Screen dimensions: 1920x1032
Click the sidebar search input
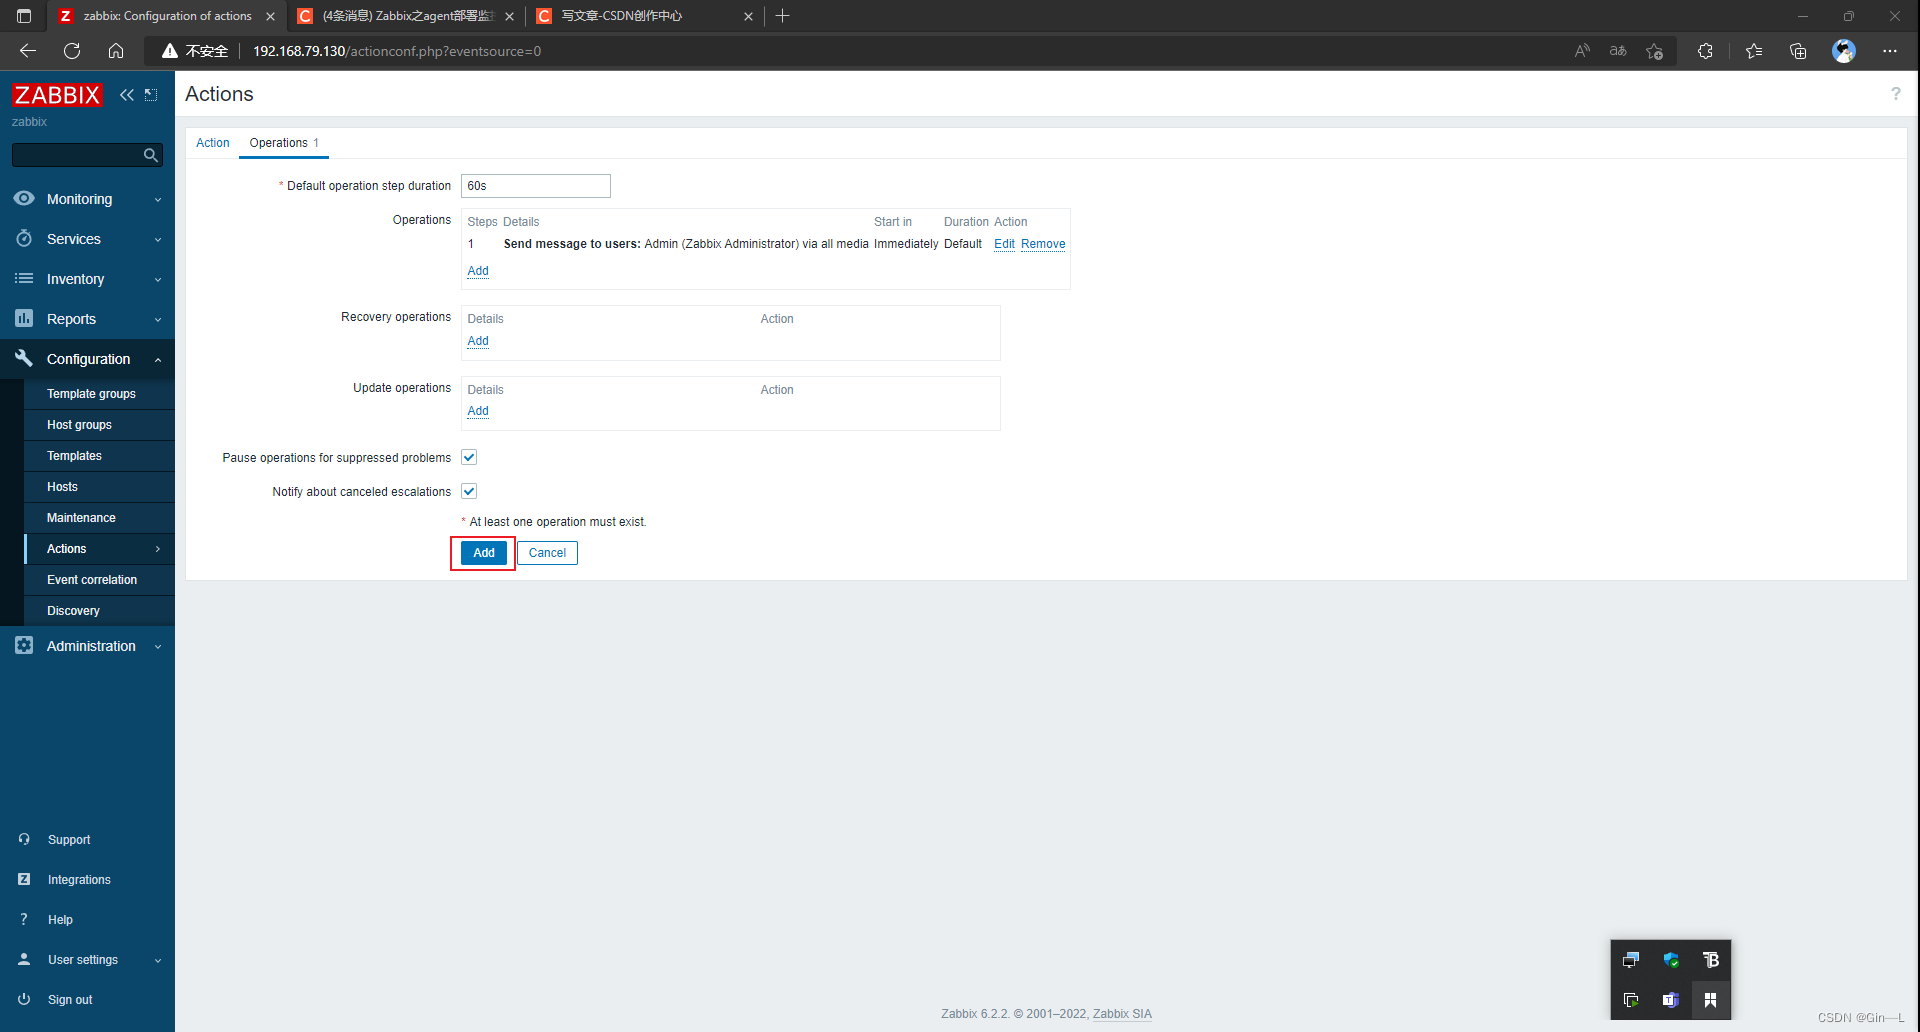(x=78, y=155)
